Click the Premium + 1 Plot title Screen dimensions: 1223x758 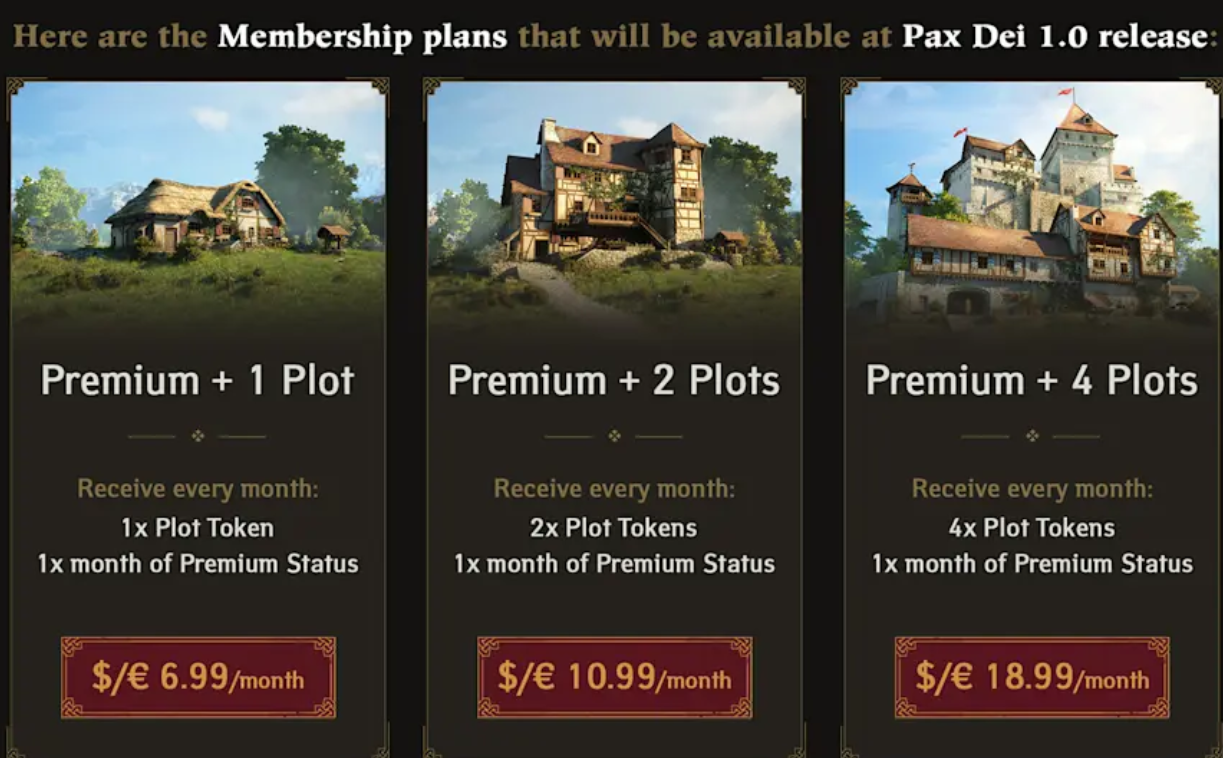pyautogui.click(x=198, y=381)
